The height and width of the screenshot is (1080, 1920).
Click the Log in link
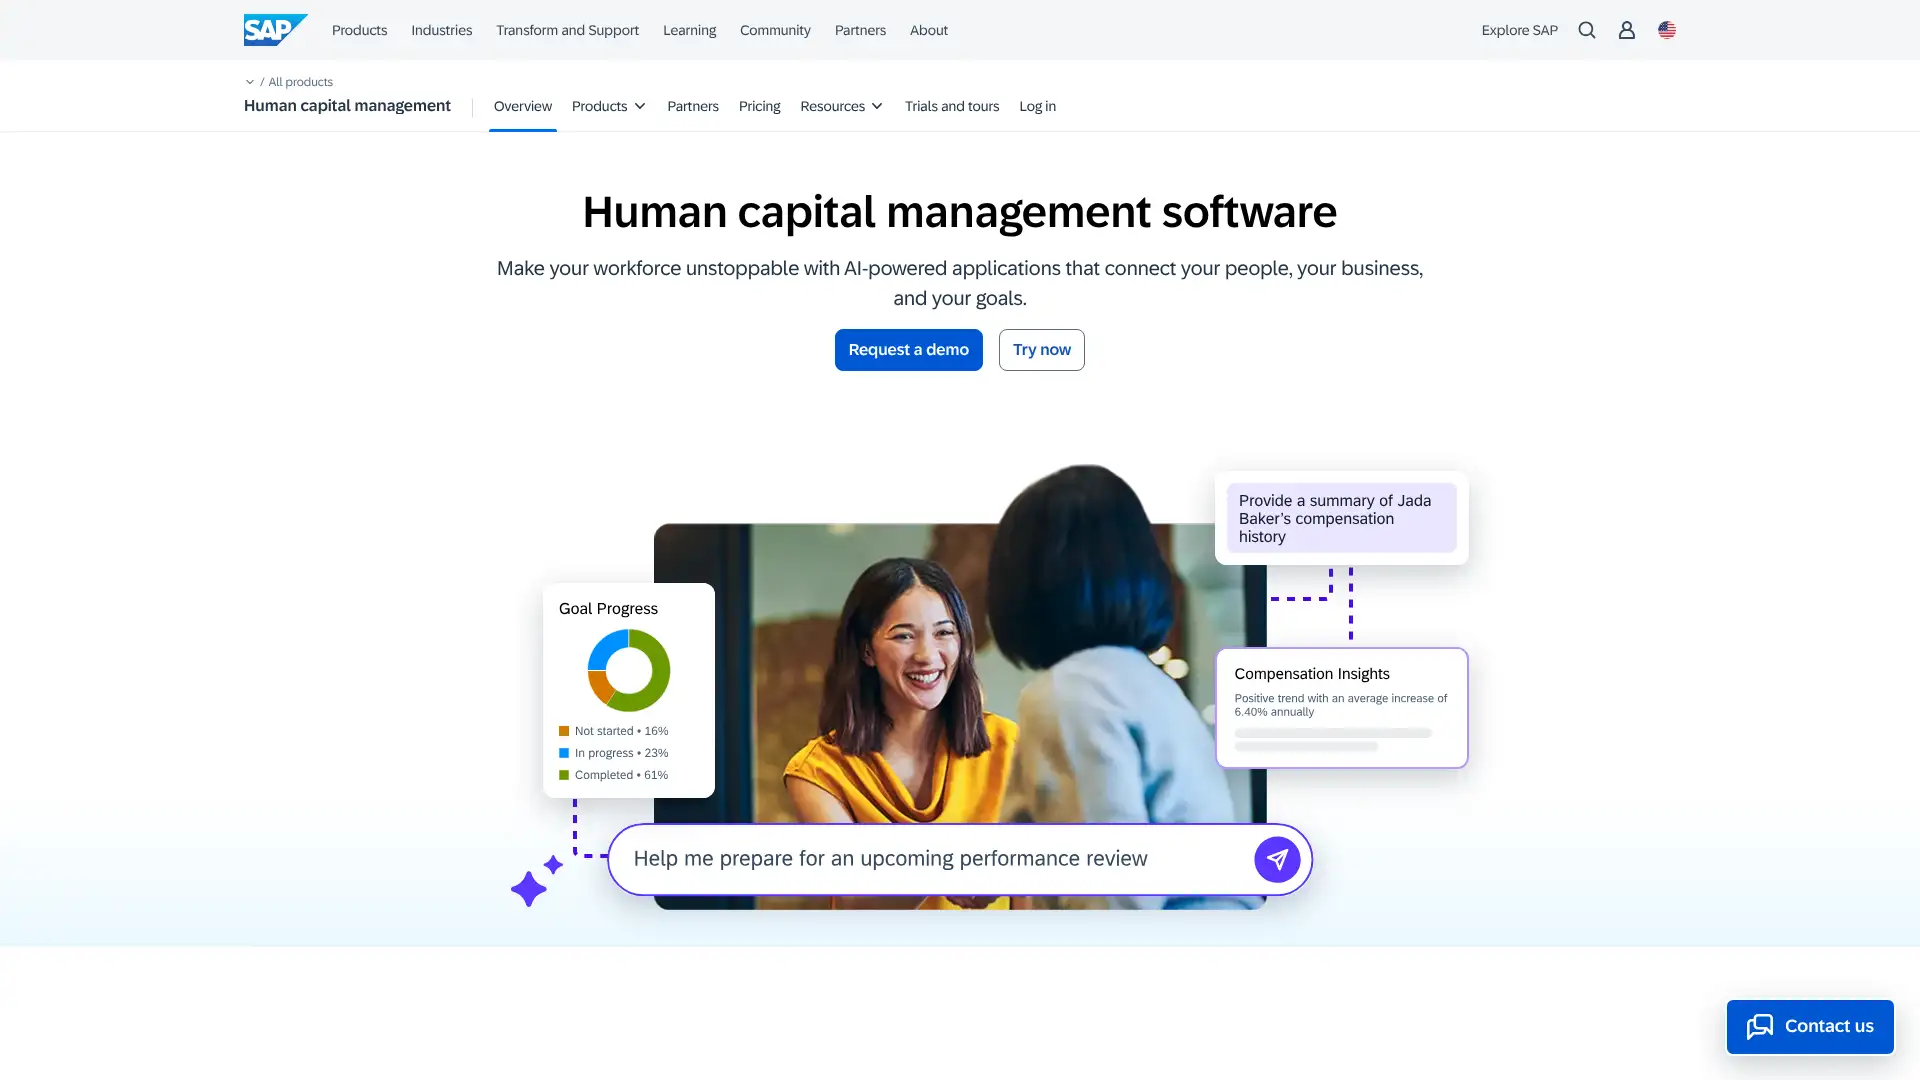click(x=1037, y=106)
